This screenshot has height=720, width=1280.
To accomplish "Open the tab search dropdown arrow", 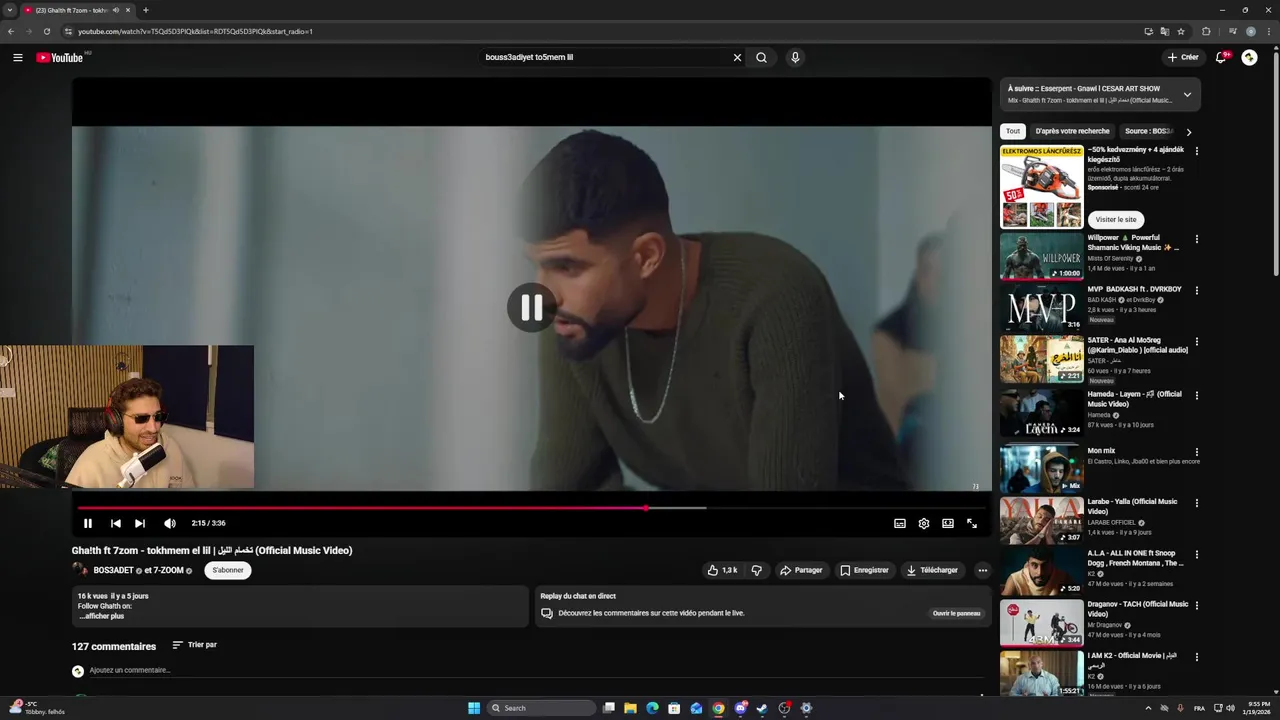I will tap(9, 10).
